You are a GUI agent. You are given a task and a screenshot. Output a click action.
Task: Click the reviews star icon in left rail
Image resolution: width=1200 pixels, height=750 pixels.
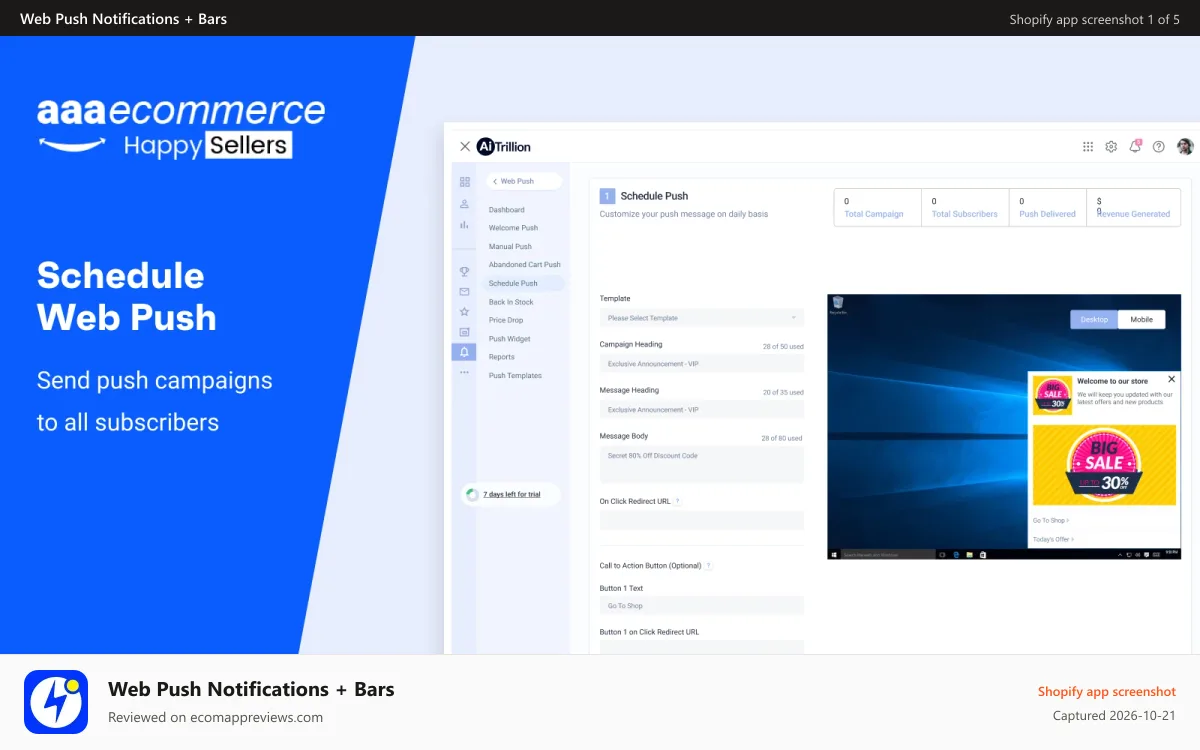pos(464,312)
